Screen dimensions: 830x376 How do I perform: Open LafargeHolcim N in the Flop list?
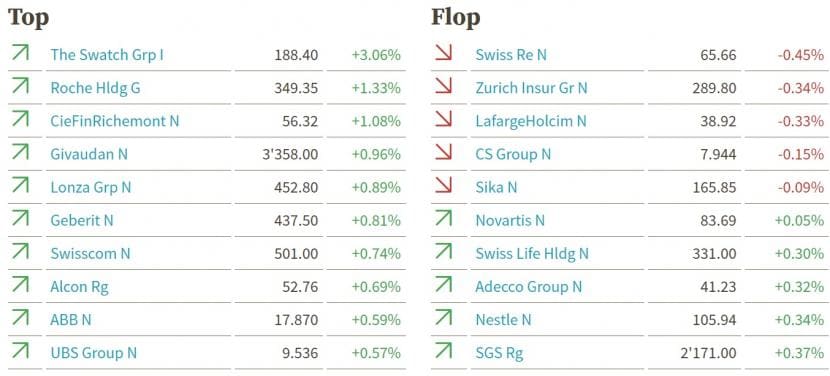tap(531, 121)
